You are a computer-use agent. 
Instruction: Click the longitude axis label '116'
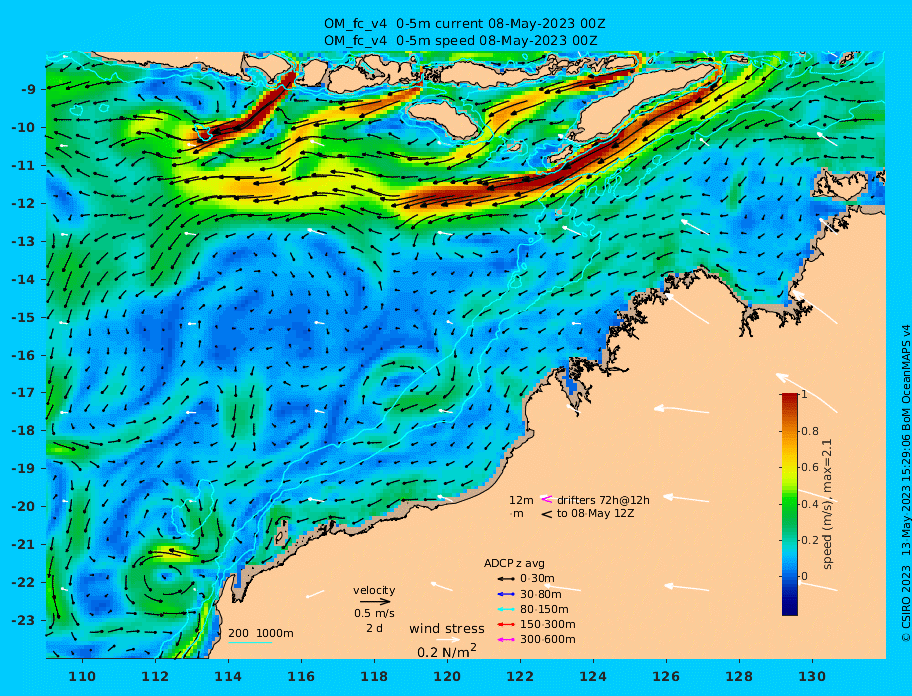(x=301, y=676)
